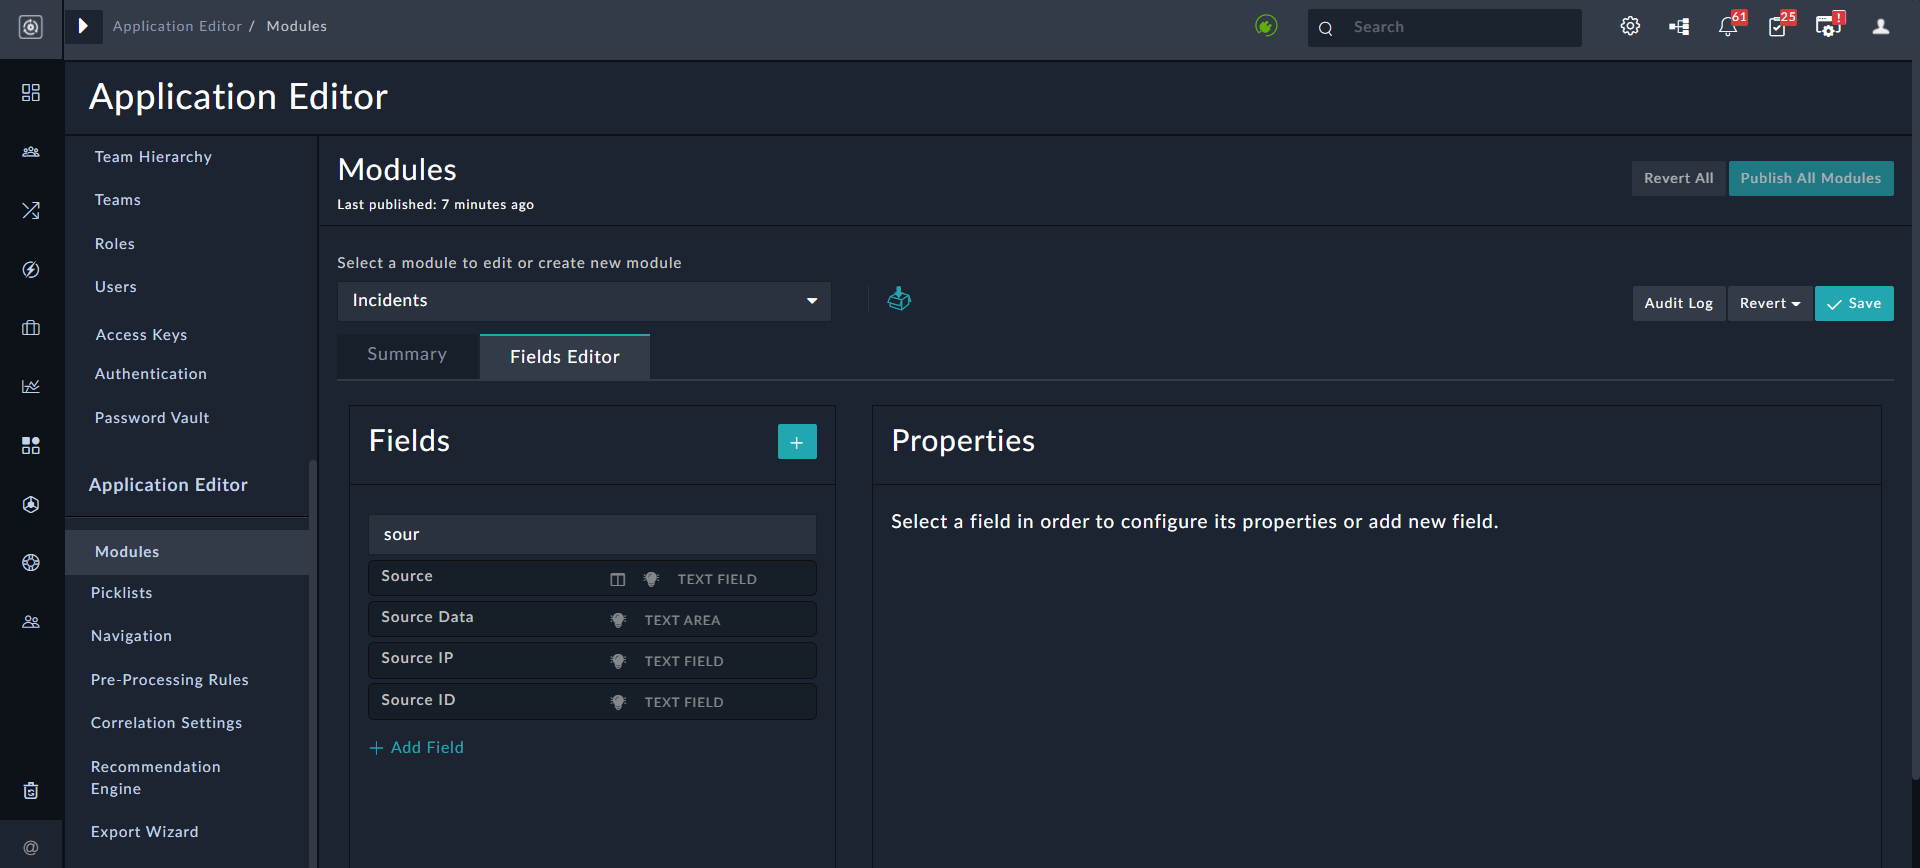Open Picklists in the sidebar menu
This screenshot has width=1920, height=868.
pos(122,593)
